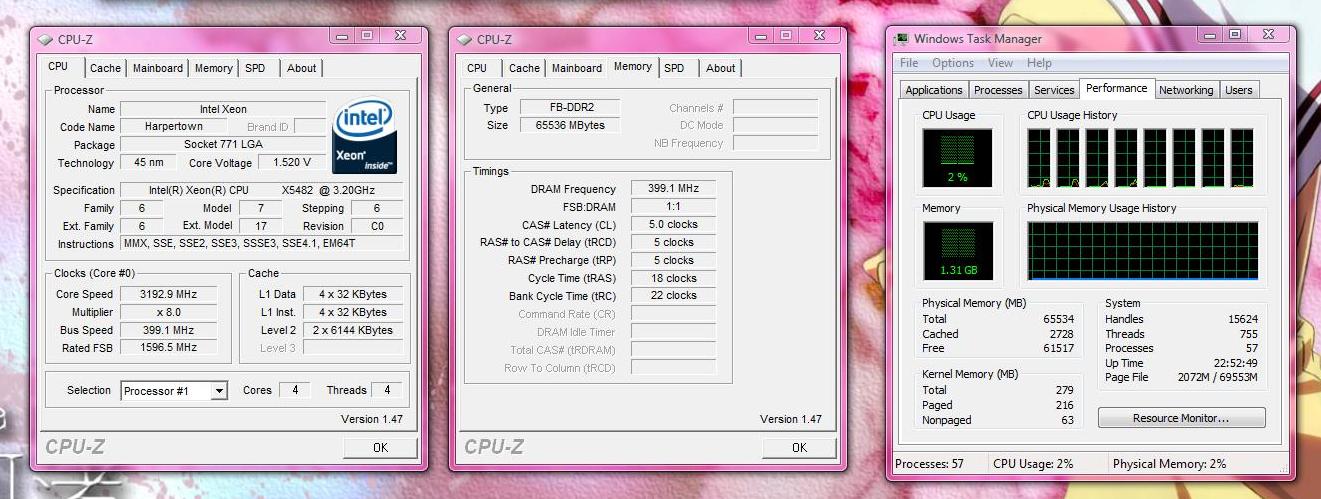
Task: Click the CPU-Z title icon in the Memory window
Action: (x=463, y=40)
